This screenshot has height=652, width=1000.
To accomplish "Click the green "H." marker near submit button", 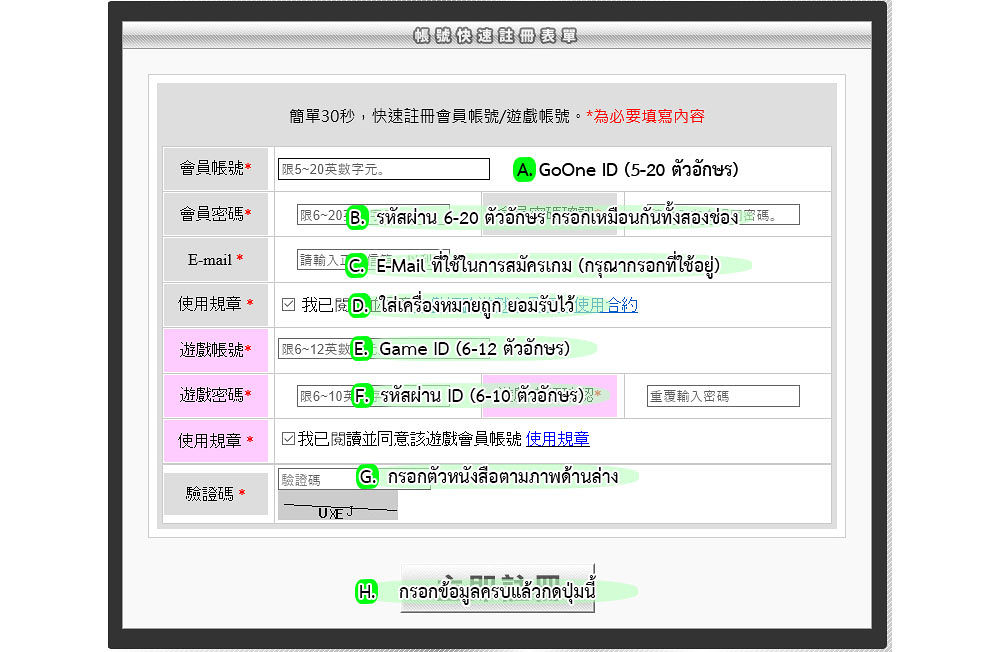I will (x=367, y=592).
